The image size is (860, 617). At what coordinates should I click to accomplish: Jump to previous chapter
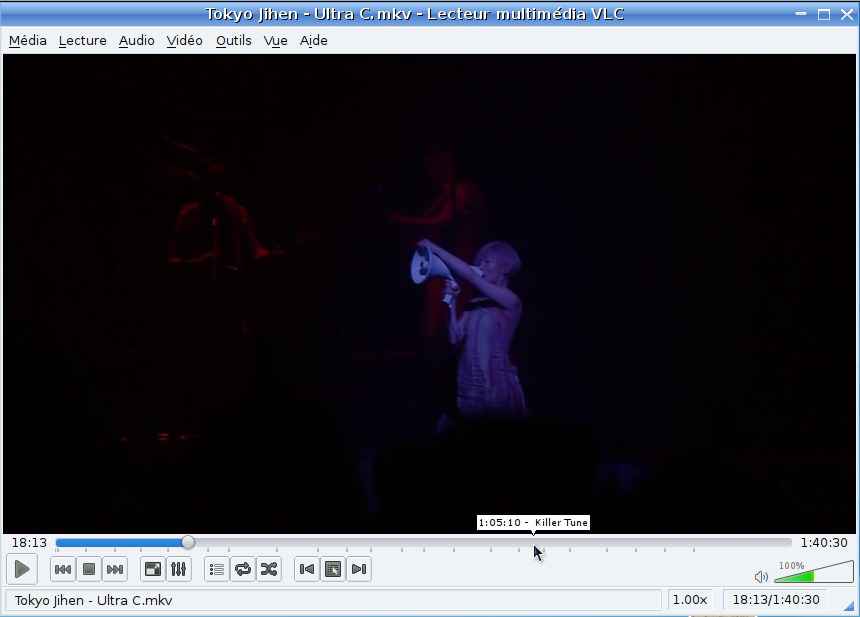point(307,570)
